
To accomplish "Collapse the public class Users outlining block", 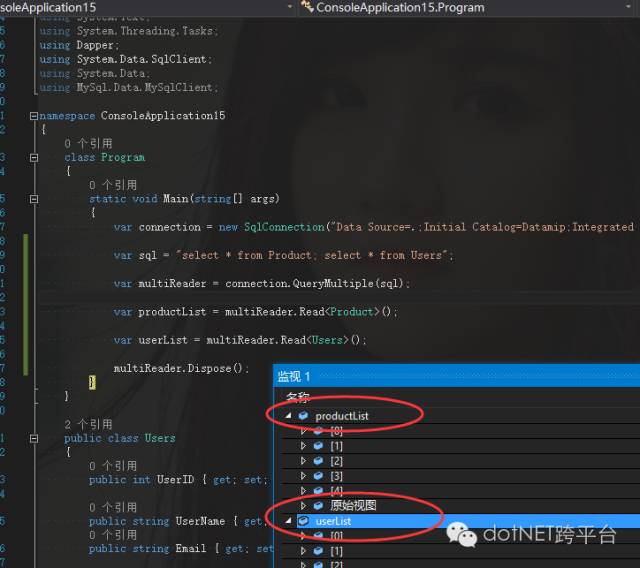I will (34, 439).
